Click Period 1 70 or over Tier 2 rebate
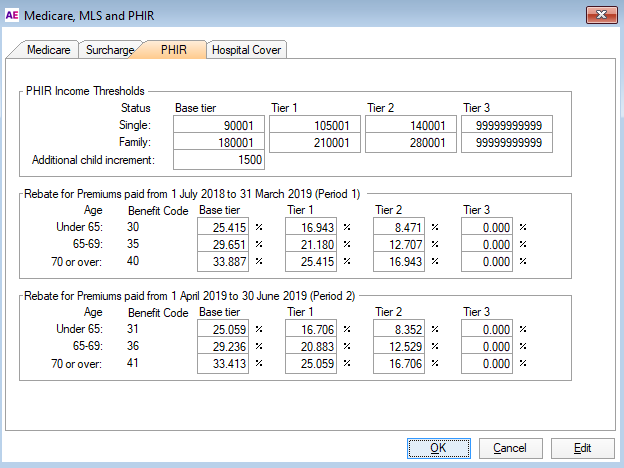Viewport: 624px width, 468px height. [x=401, y=262]
